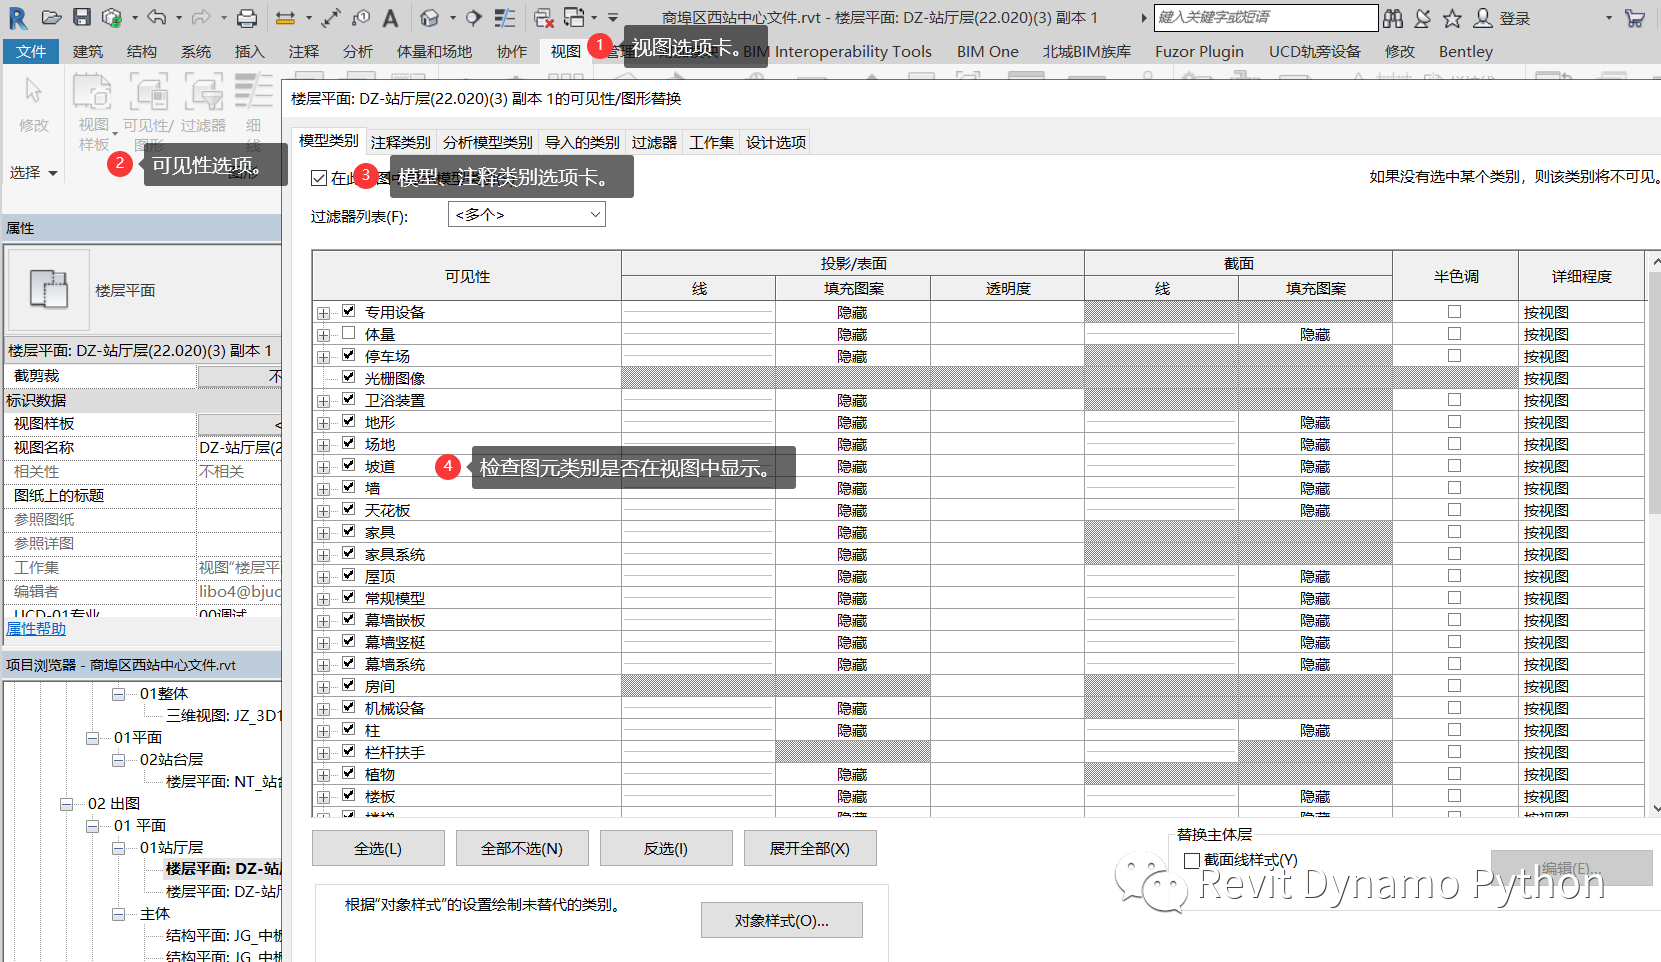
Task: Select the Text 'A' tool icon
Action: [x=390, y=17]
